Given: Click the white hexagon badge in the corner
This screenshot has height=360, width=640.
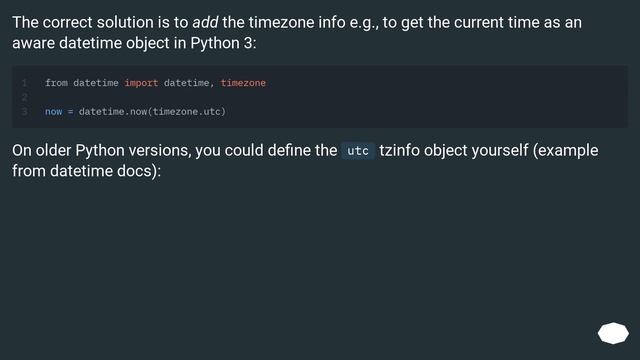Looking at the screenshot, I should tap(613, 333).
